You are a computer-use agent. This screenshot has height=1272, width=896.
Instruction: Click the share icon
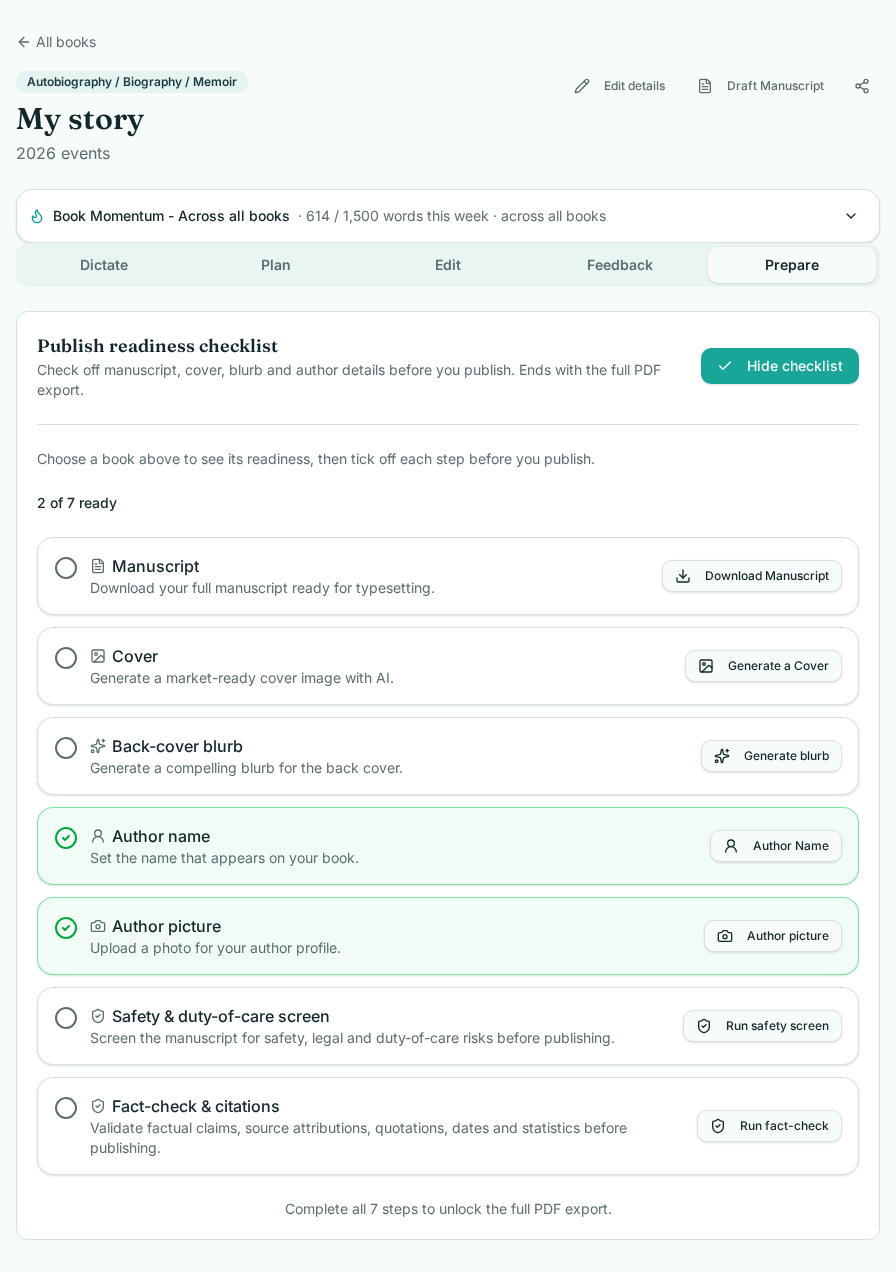(x=862, y=86)
